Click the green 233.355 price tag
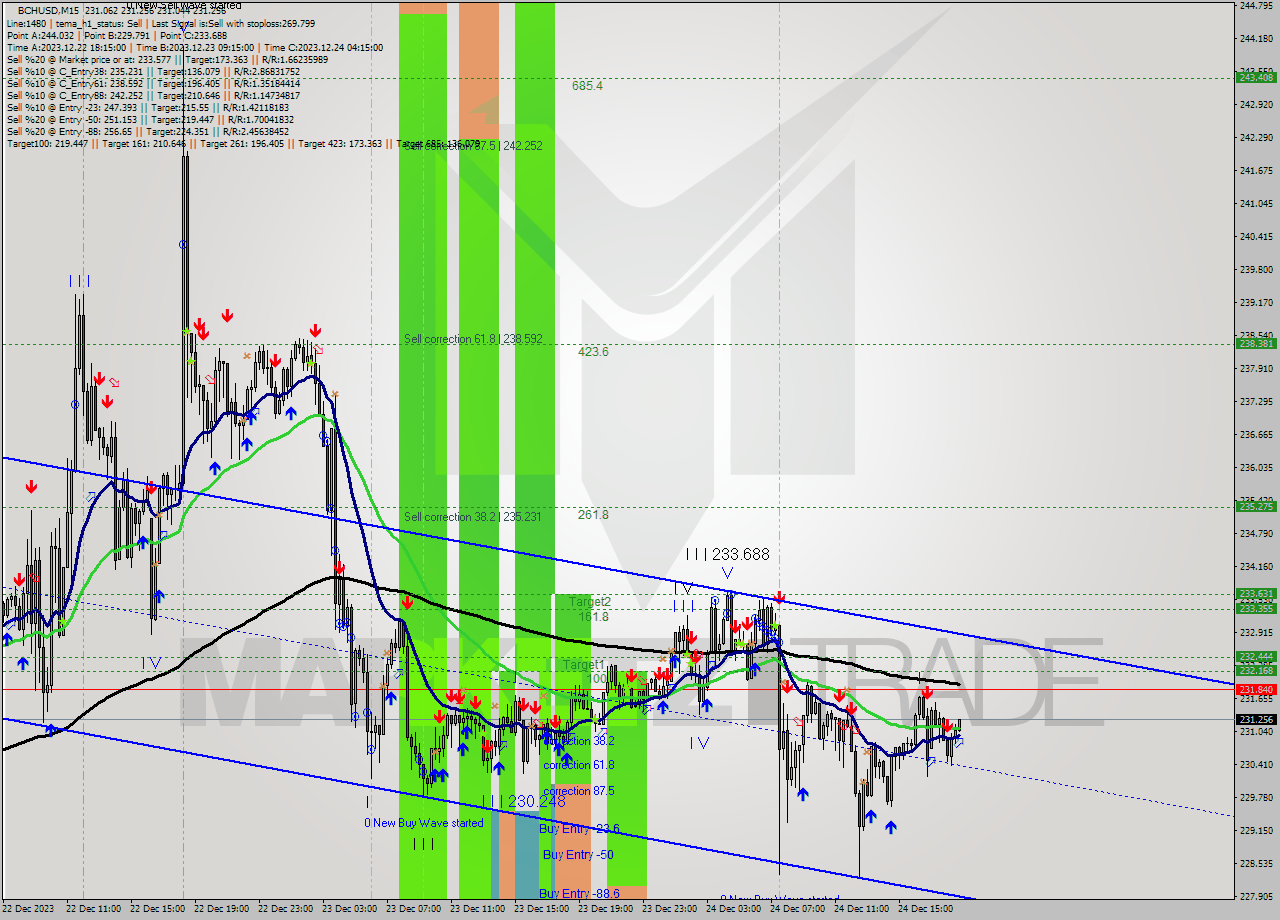The height and width of the screenshot is (920, 1280). pyautogui.click(x=1256, y=608)
